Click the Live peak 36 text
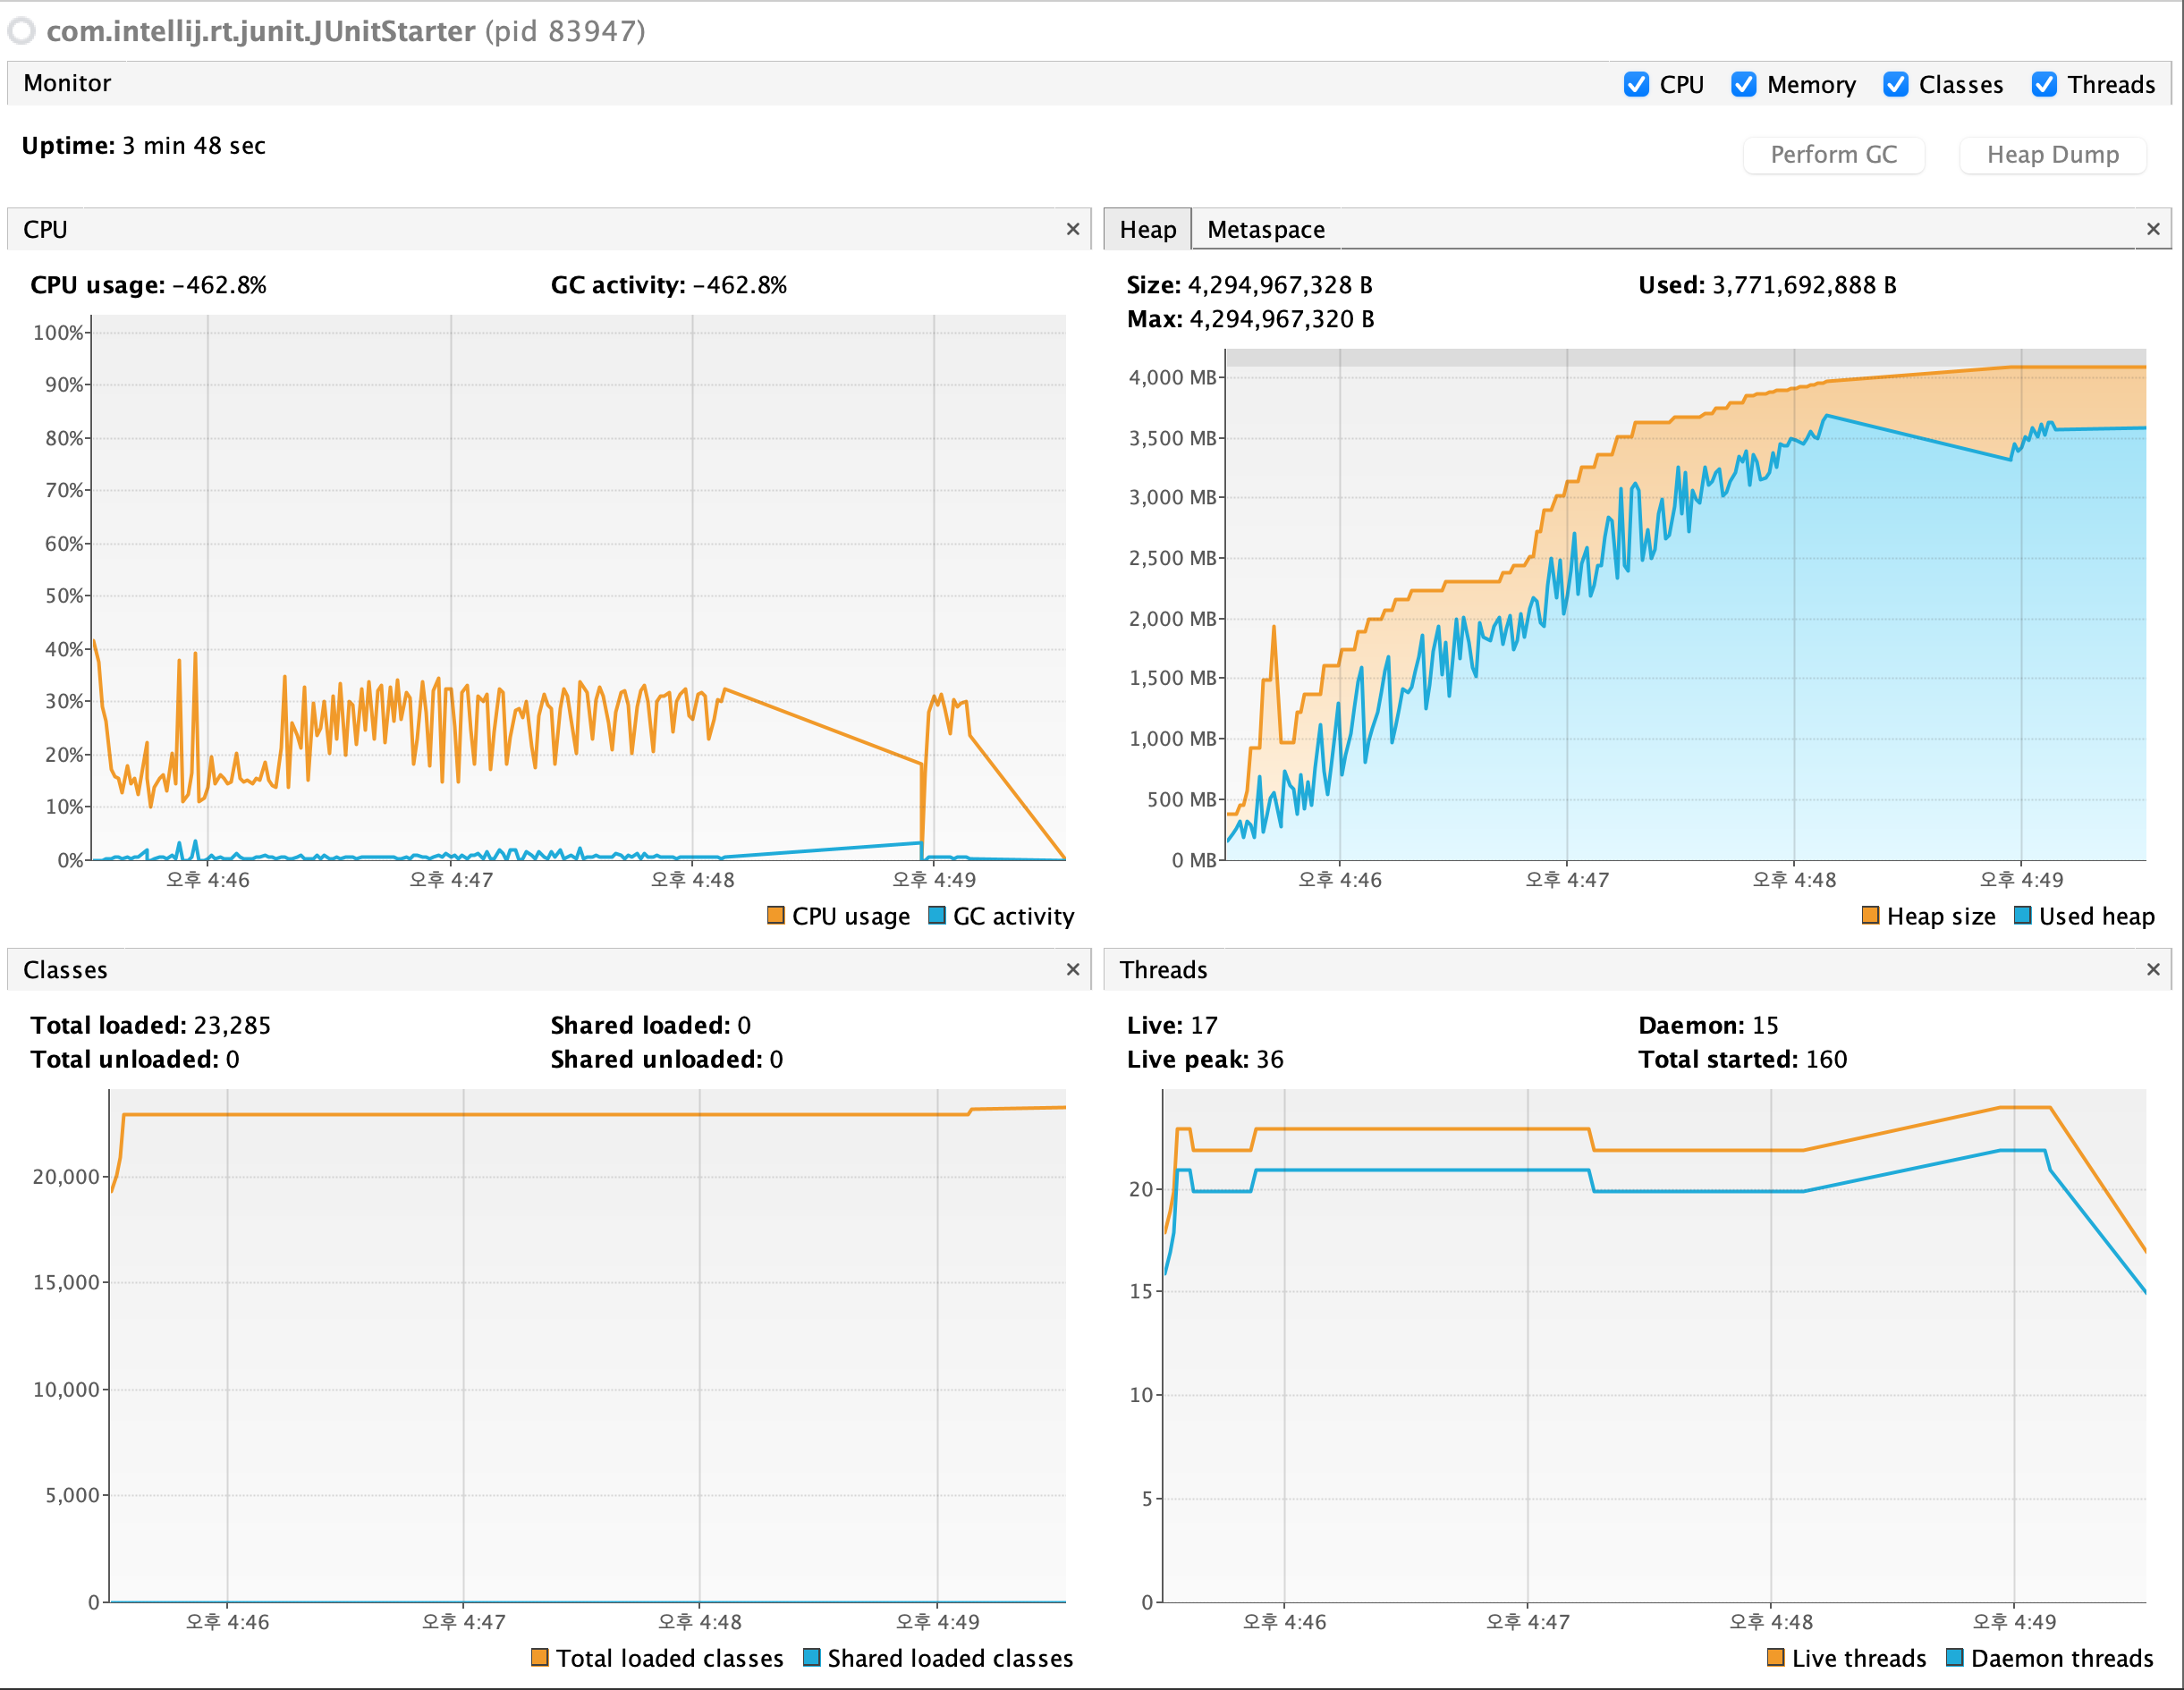This screenshot has height=1690, width=2184. click(1205, 1059)
